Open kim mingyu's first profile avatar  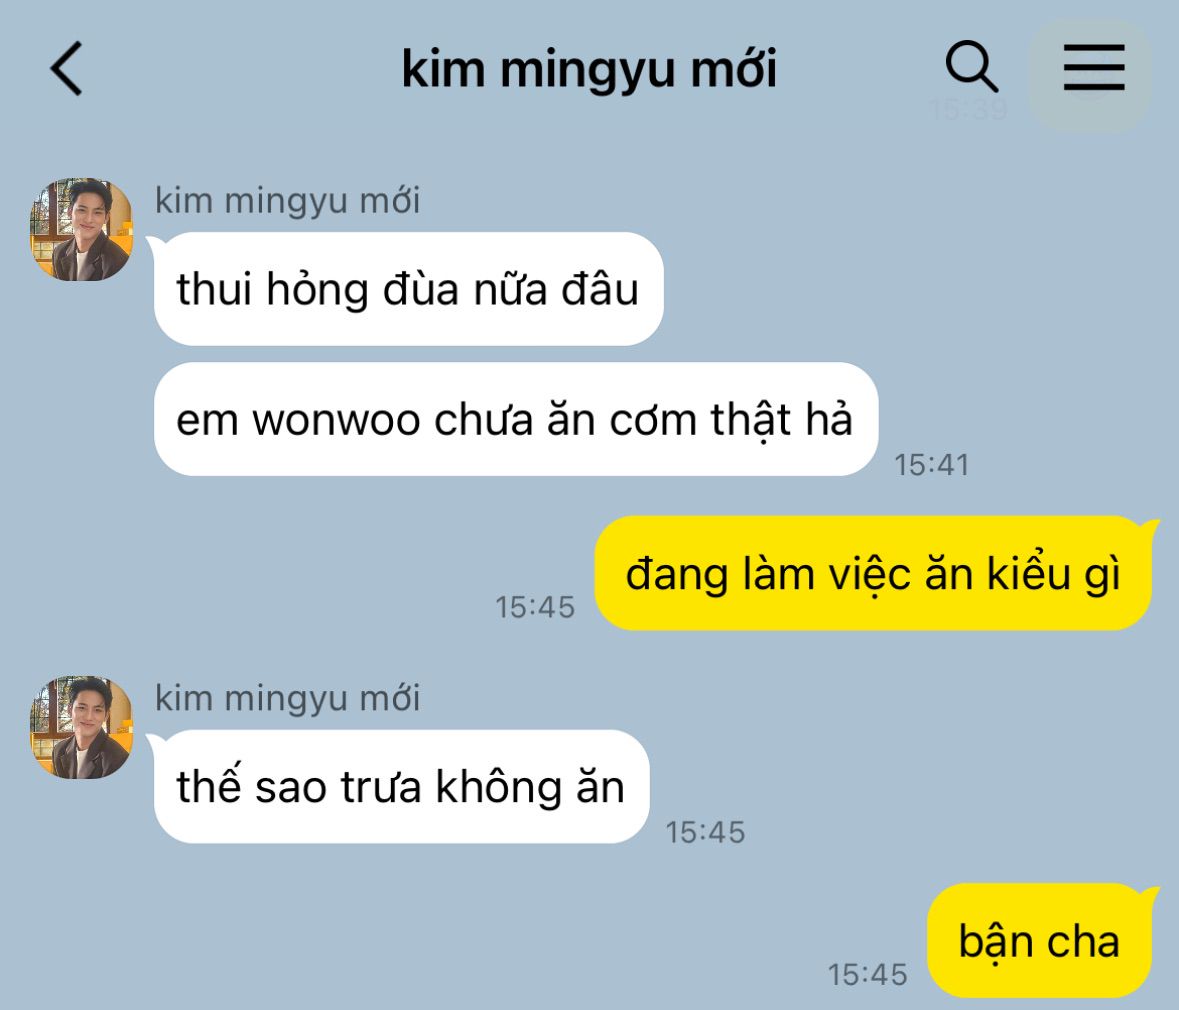pos(81,229)
